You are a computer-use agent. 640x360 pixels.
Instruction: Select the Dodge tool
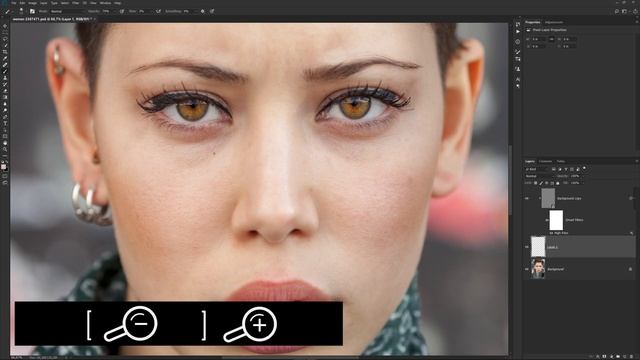pyautogui.click(x=5, y=110)
